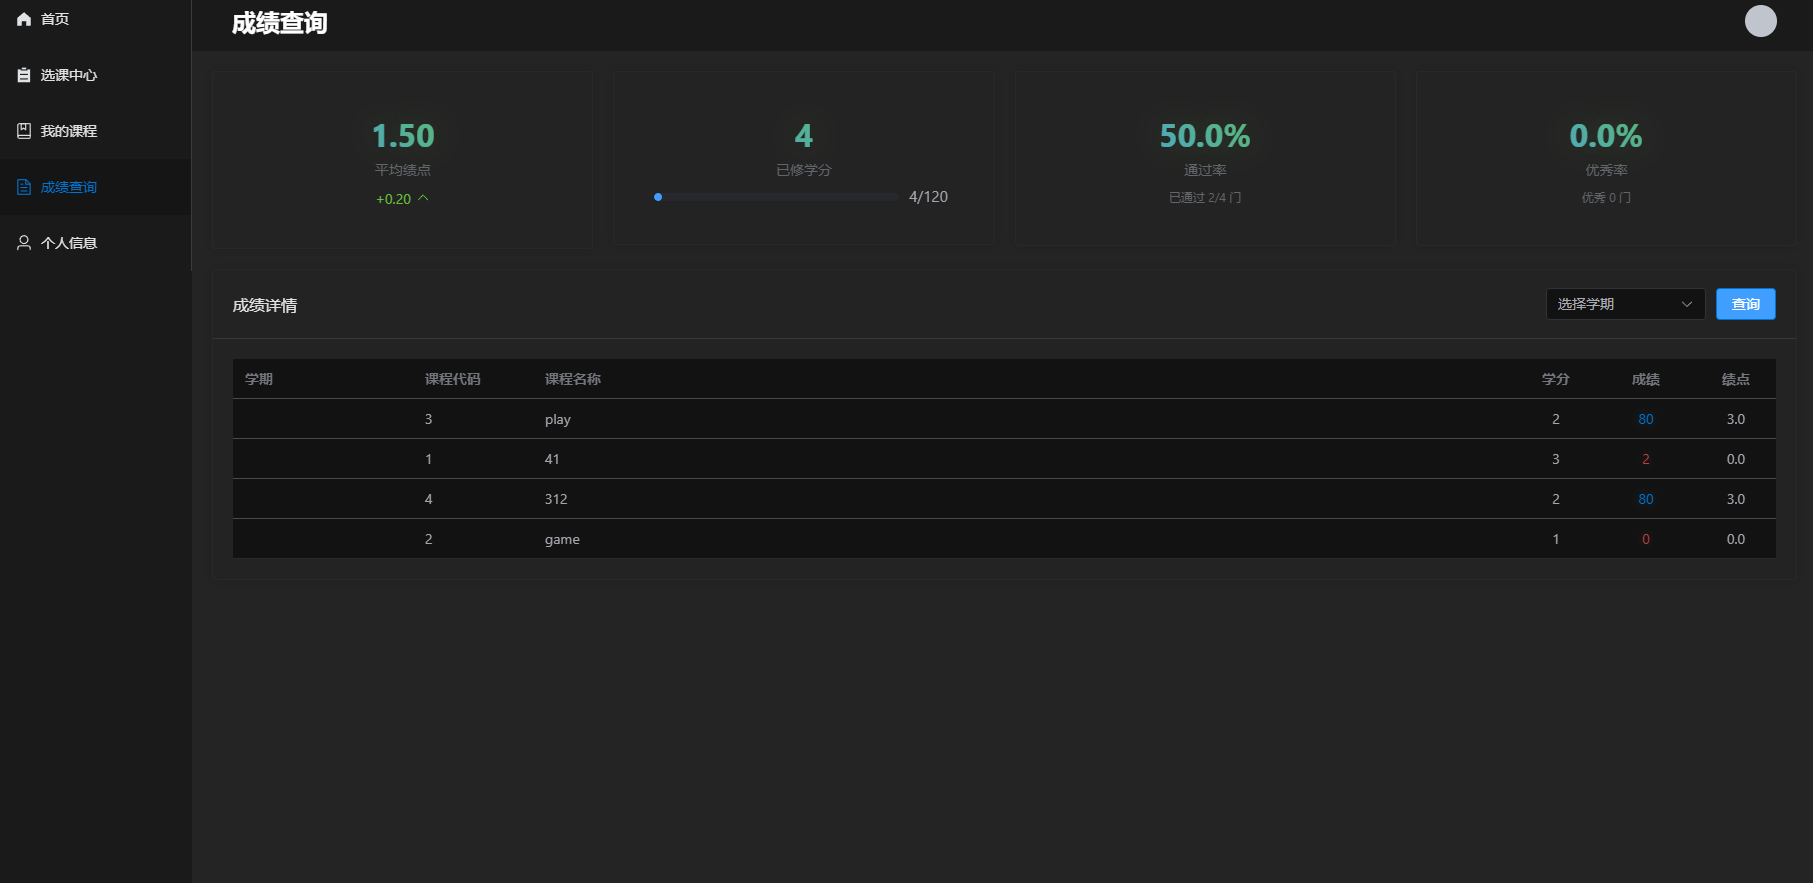
Task: Expand the 选择学期 dropdown arrow
Action: coord(1686,304)
